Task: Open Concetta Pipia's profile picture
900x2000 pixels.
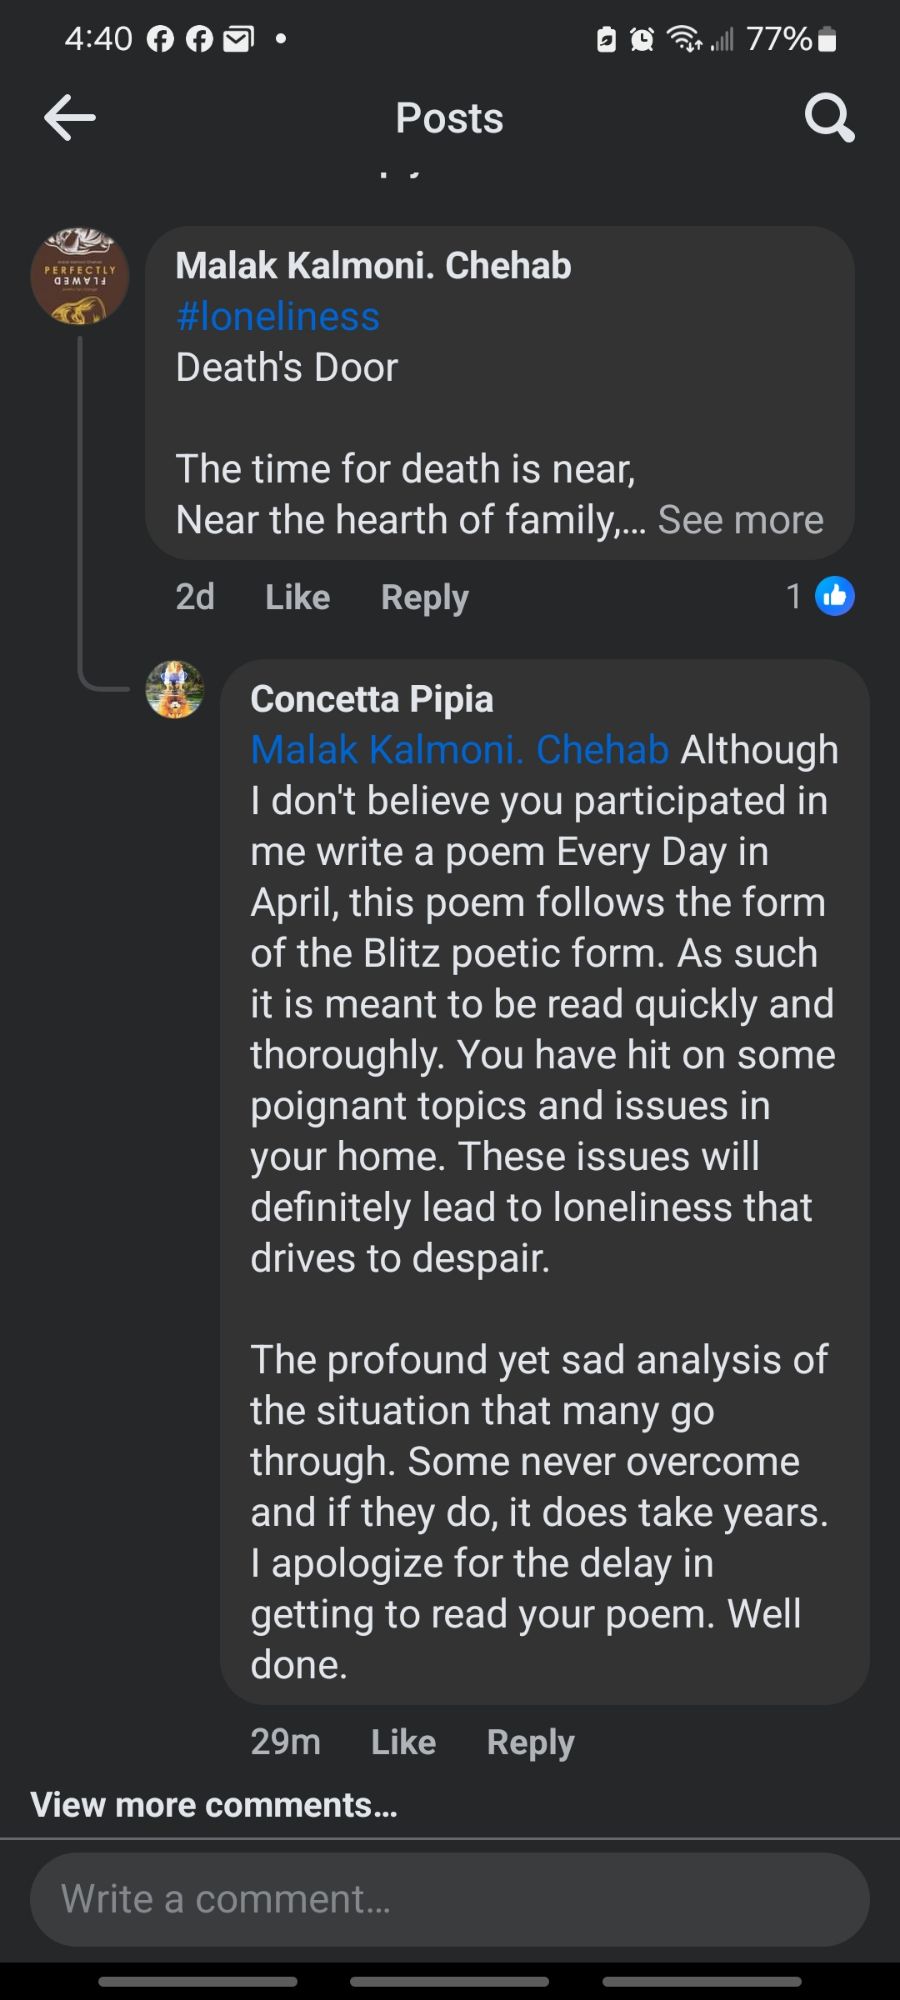Action: [x=175, y=690]
